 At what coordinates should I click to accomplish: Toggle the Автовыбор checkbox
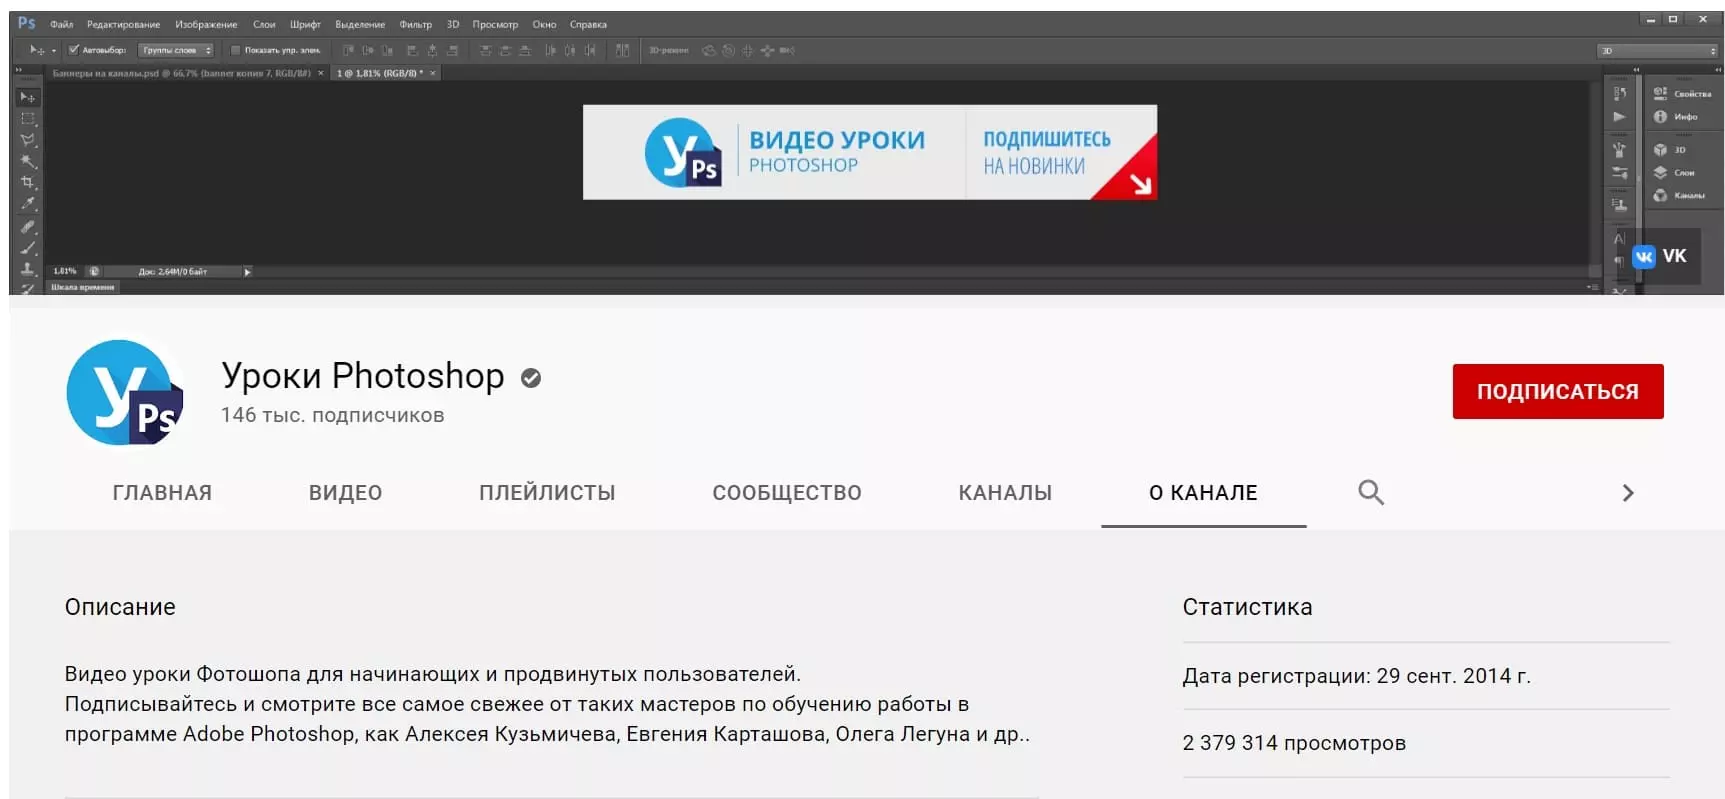coord(74,50)
